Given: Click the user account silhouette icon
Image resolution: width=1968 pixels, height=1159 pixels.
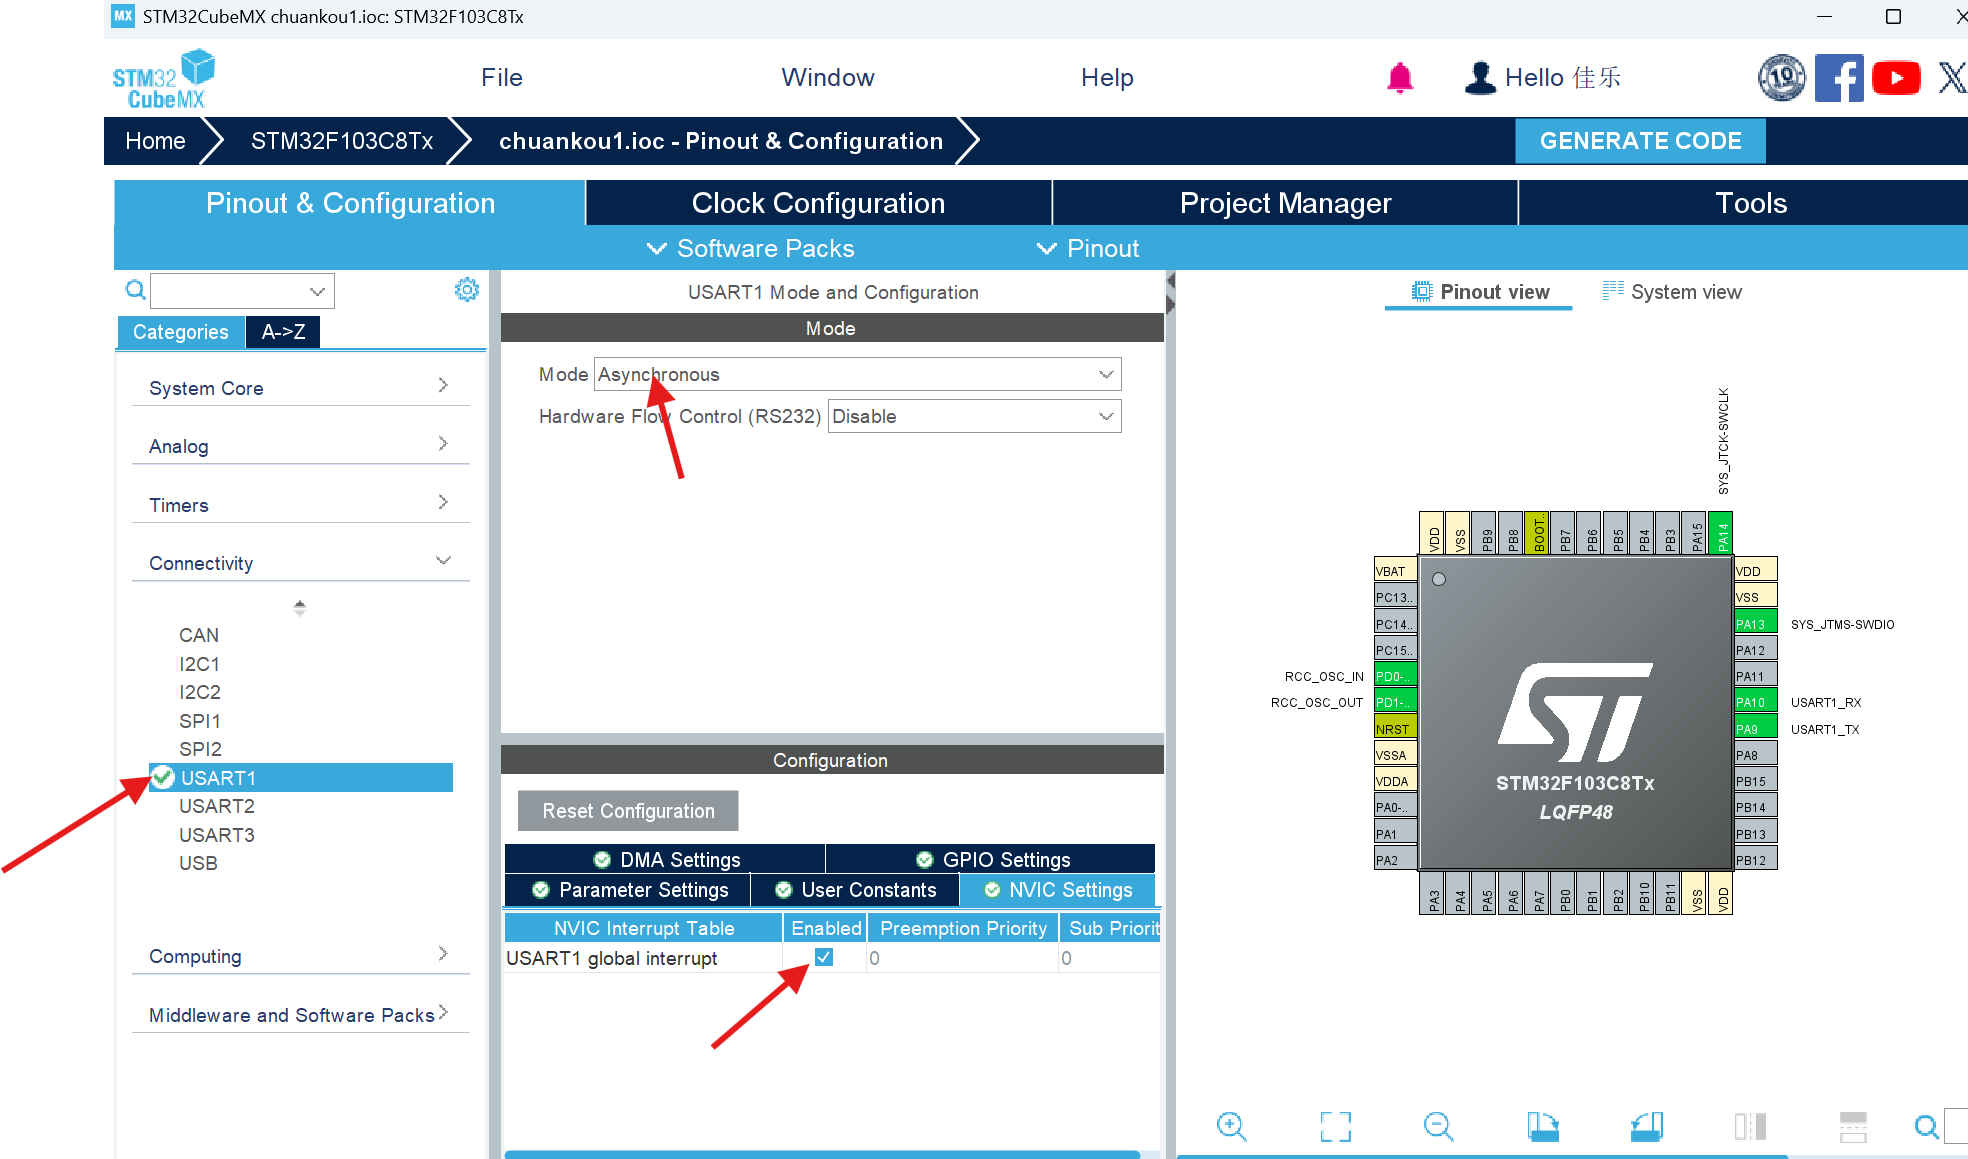Looking at the screenshot, I should click(x=1480, y=78).
